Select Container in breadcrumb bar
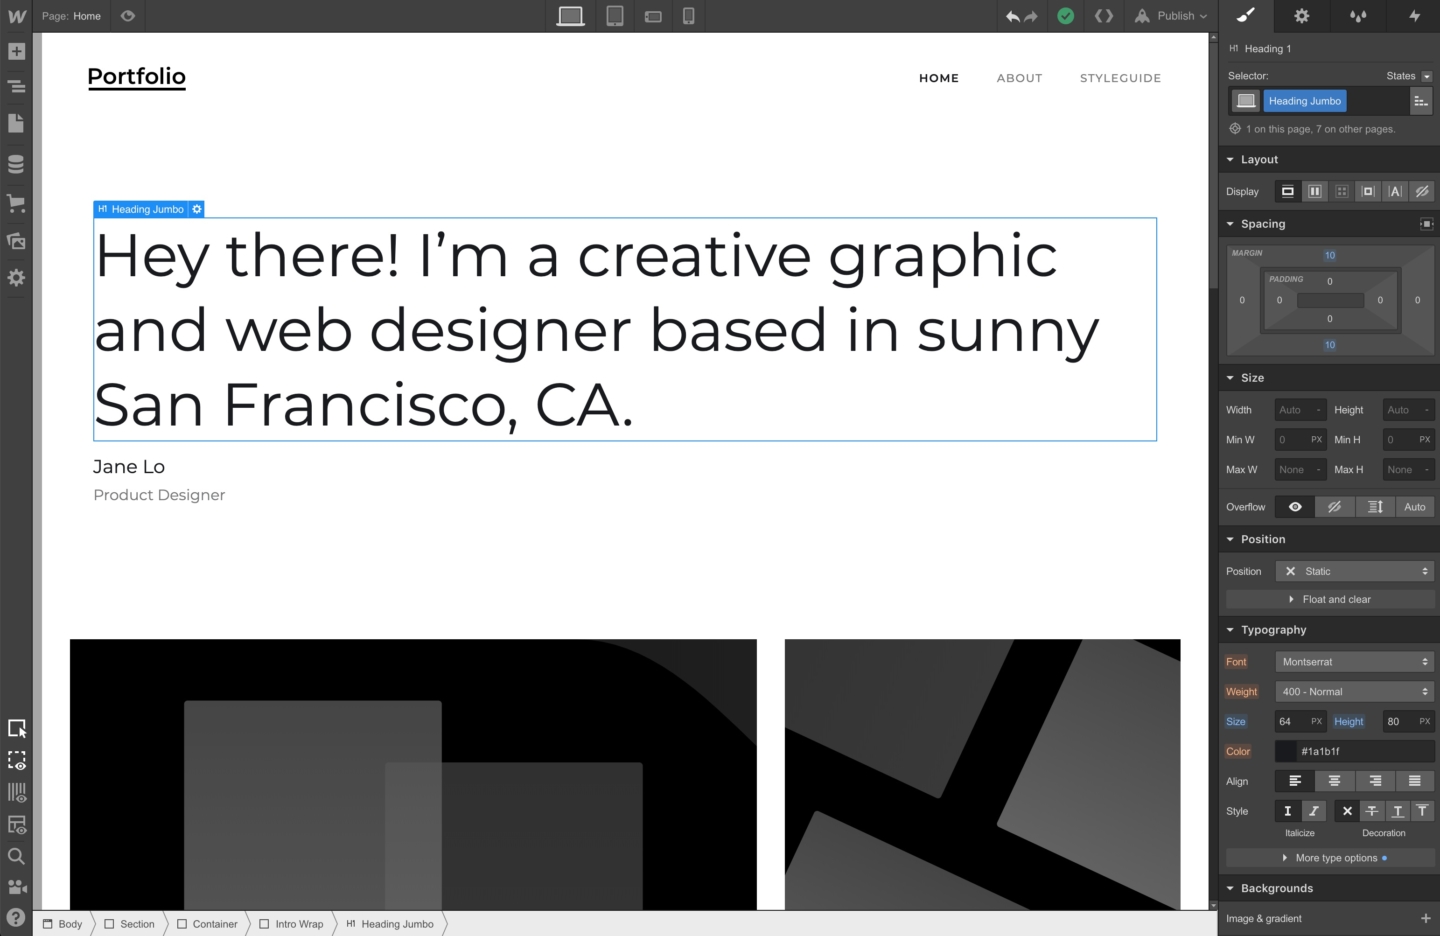1440x936 pixels. (207, 924)
